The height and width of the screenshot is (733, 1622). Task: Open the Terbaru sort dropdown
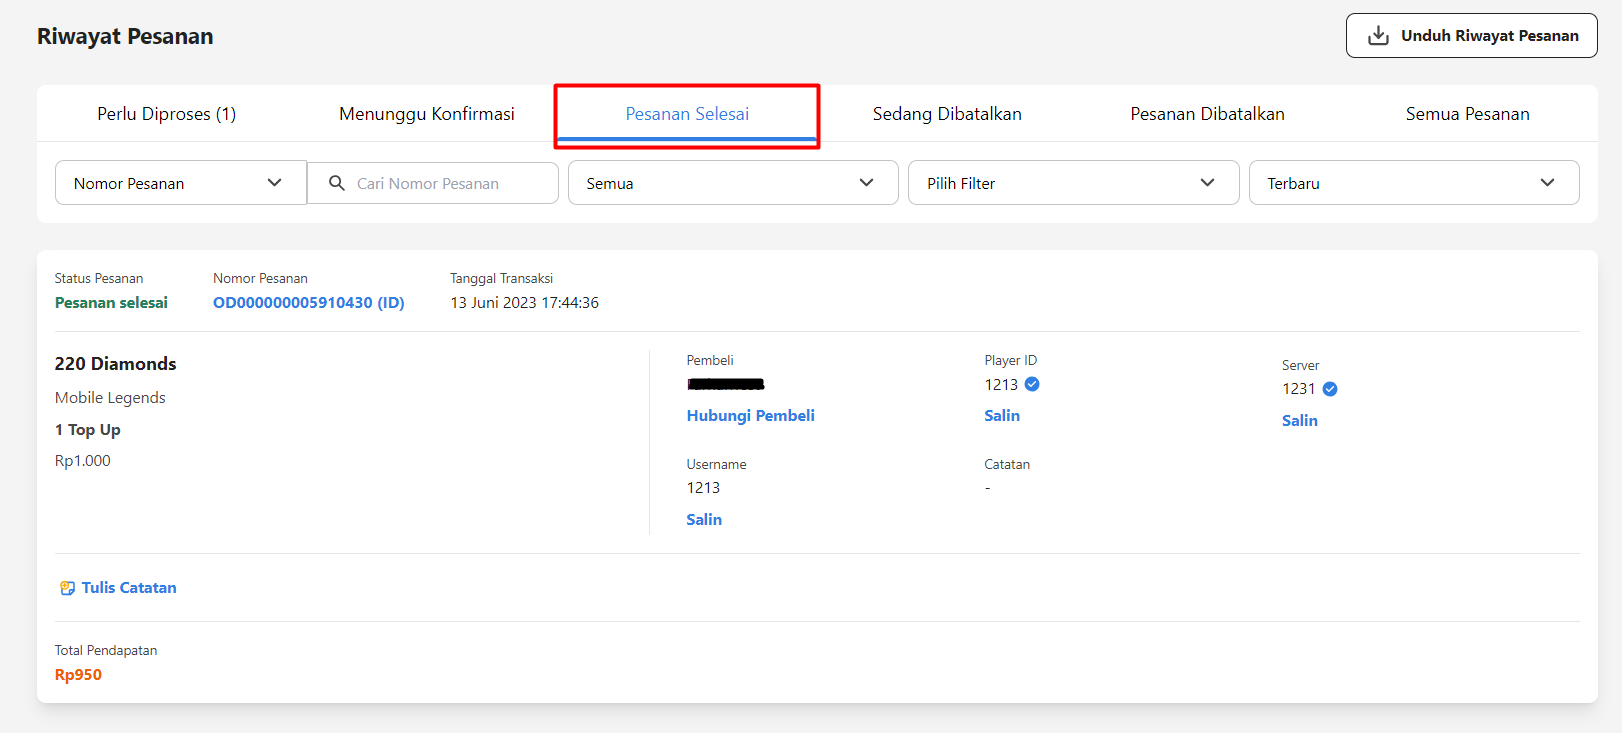[x=1414, y=183]
